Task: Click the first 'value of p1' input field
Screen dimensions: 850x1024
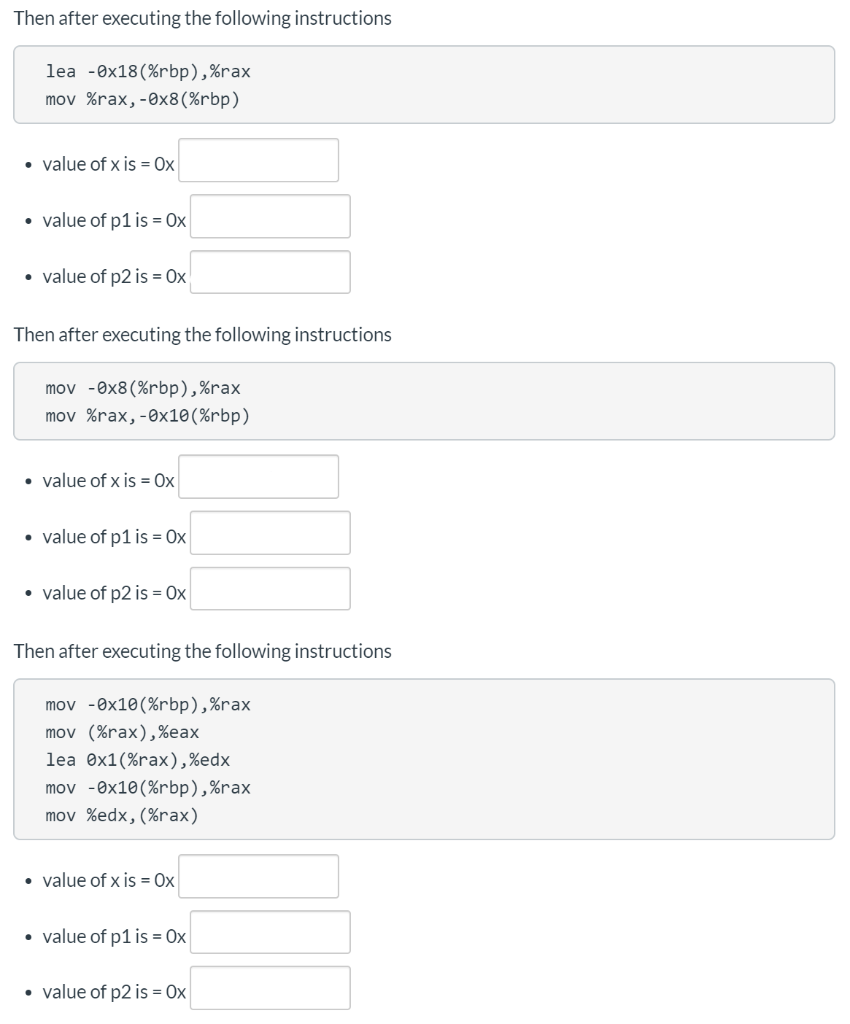Action: pos(270,217)
